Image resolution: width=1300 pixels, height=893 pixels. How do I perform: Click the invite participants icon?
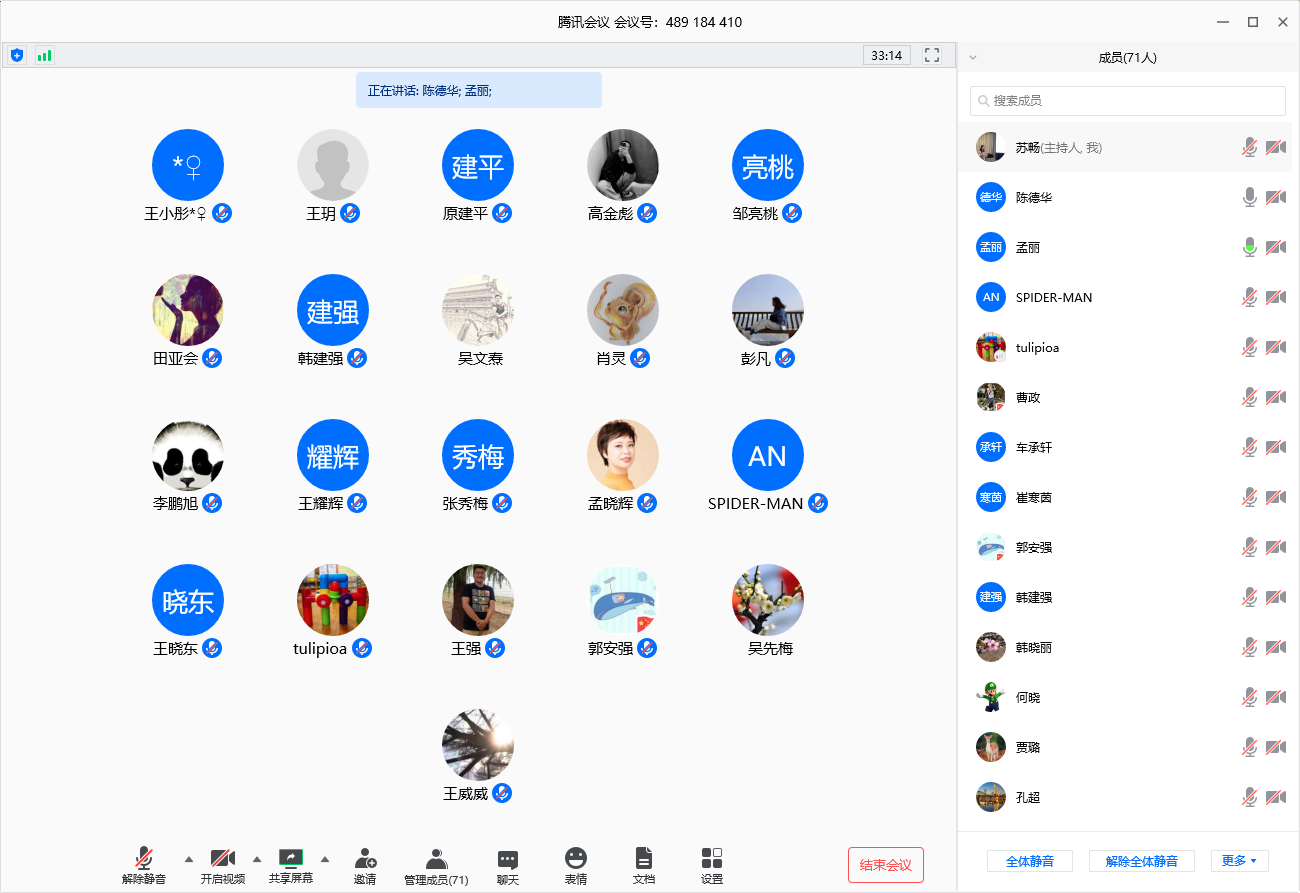click(x=365, y=859)
